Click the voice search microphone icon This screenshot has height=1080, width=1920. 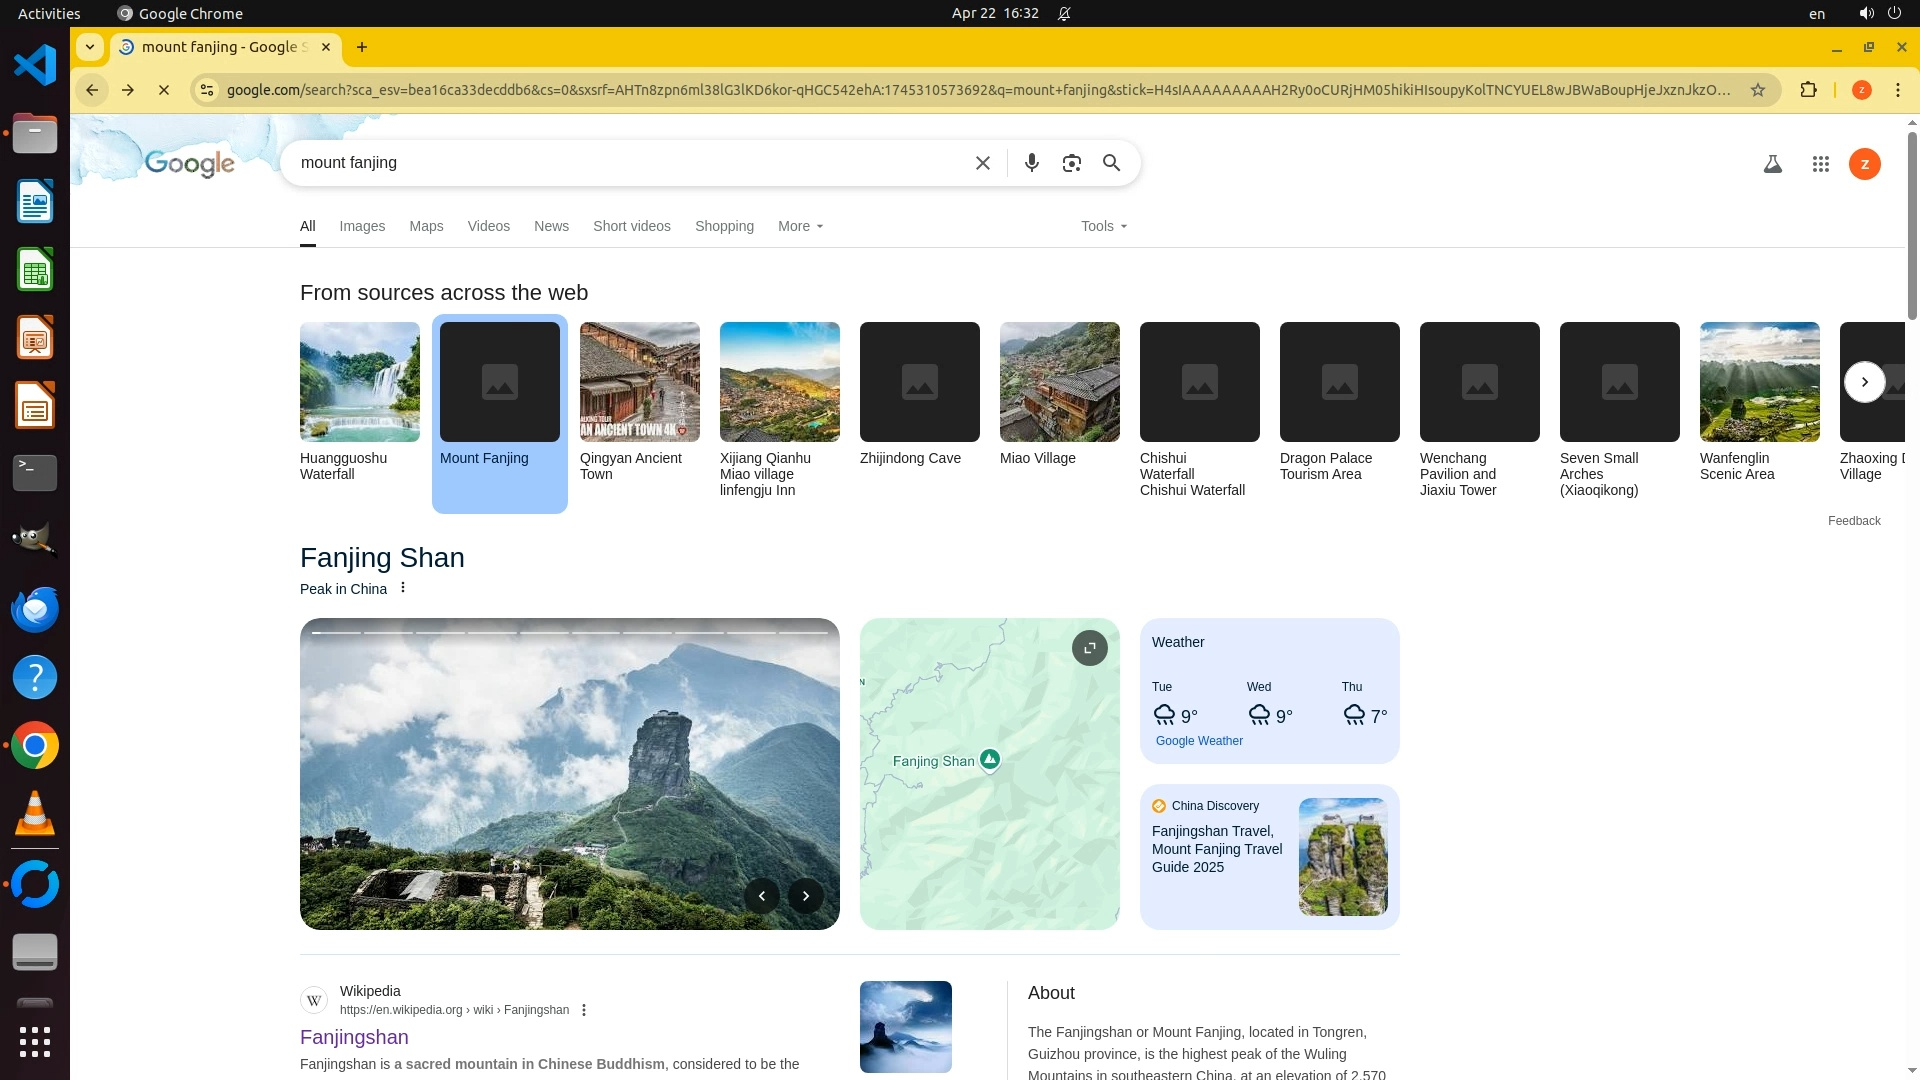tap(1031, 163)
